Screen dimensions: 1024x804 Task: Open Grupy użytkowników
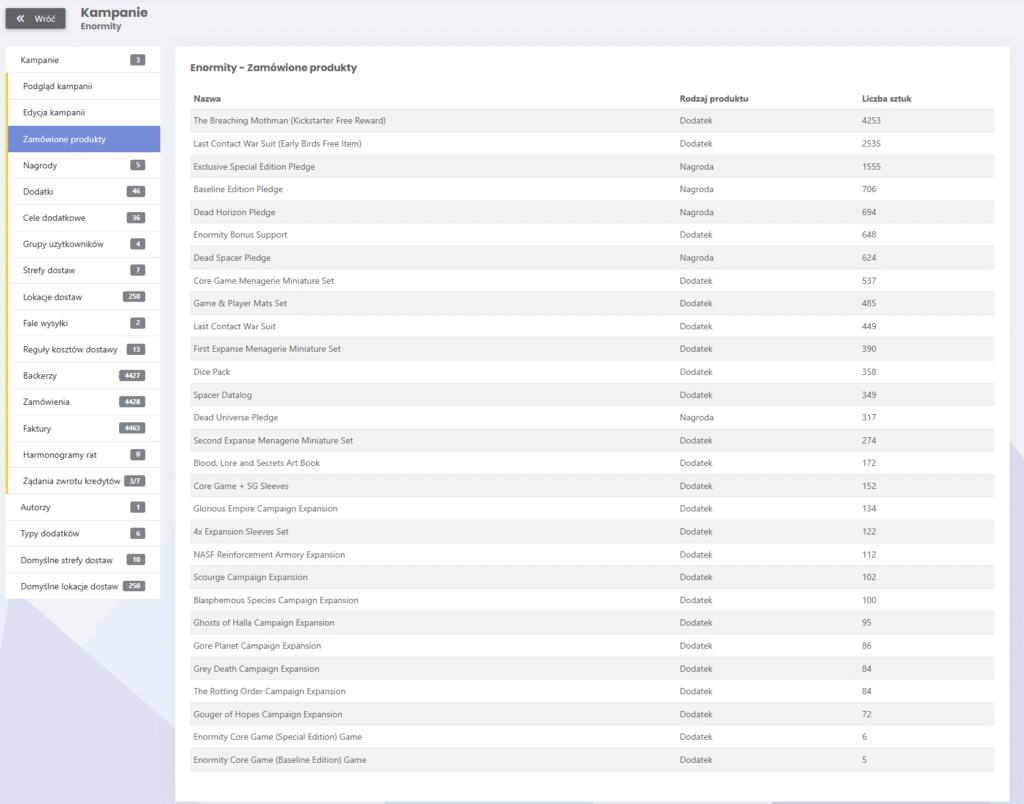click(63, 244)
